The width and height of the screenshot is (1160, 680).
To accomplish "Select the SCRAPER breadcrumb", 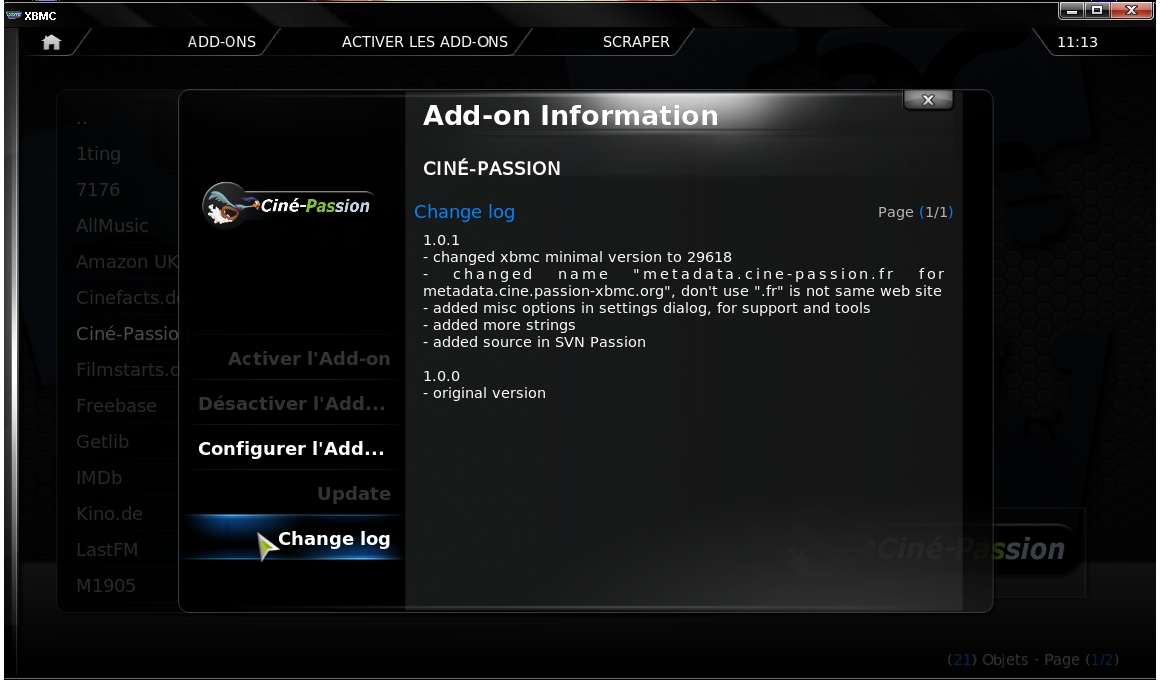I will click(636, 42).
